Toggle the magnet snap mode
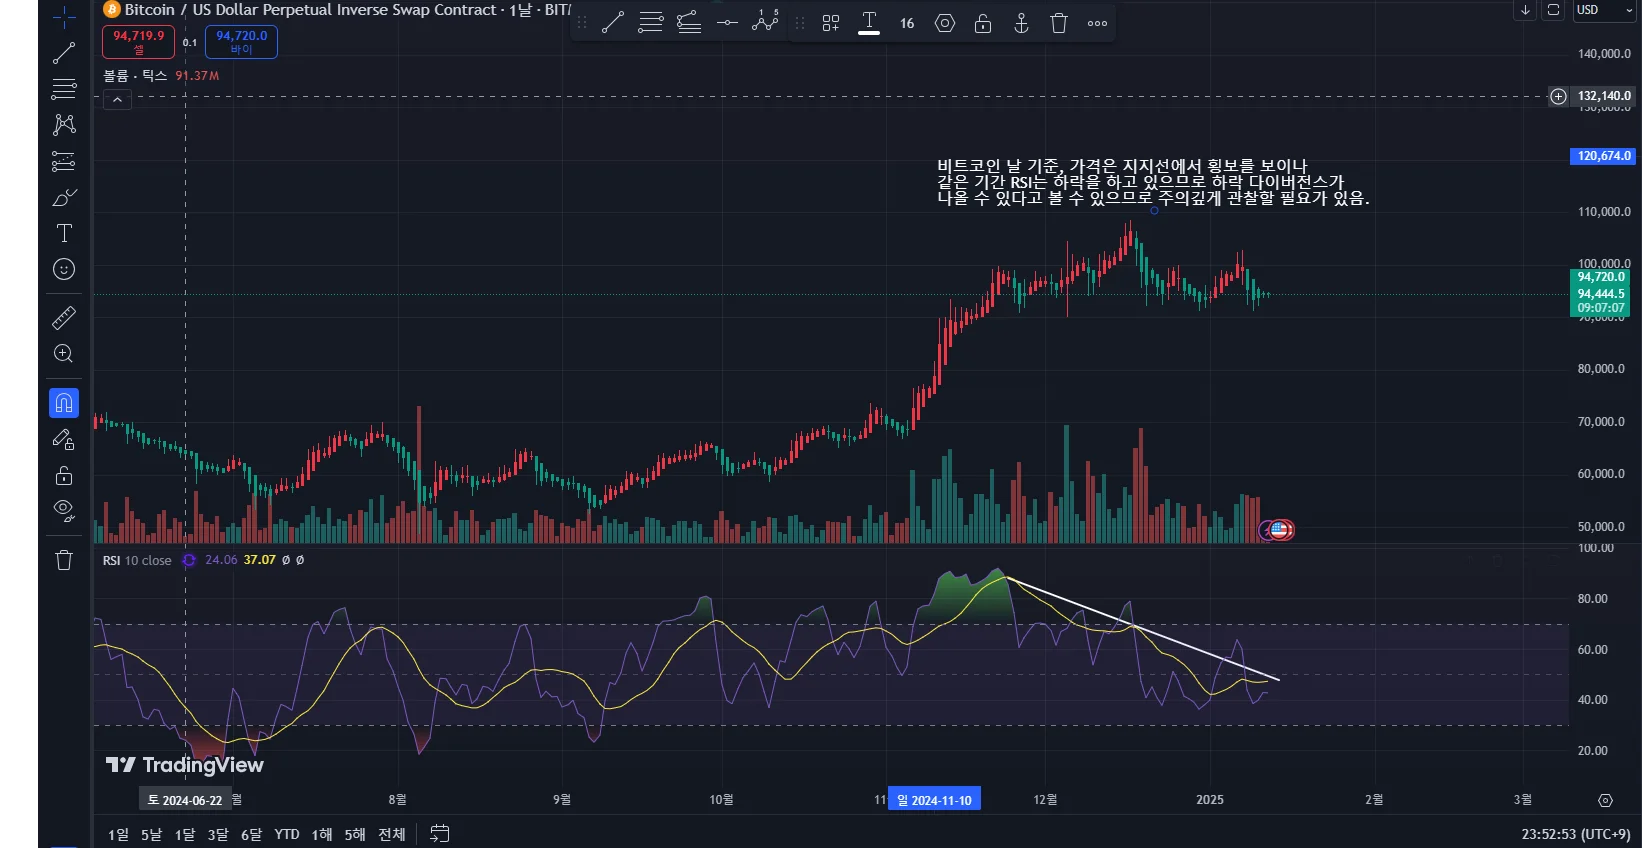The image size is (1642, 848). pos(64,403)
